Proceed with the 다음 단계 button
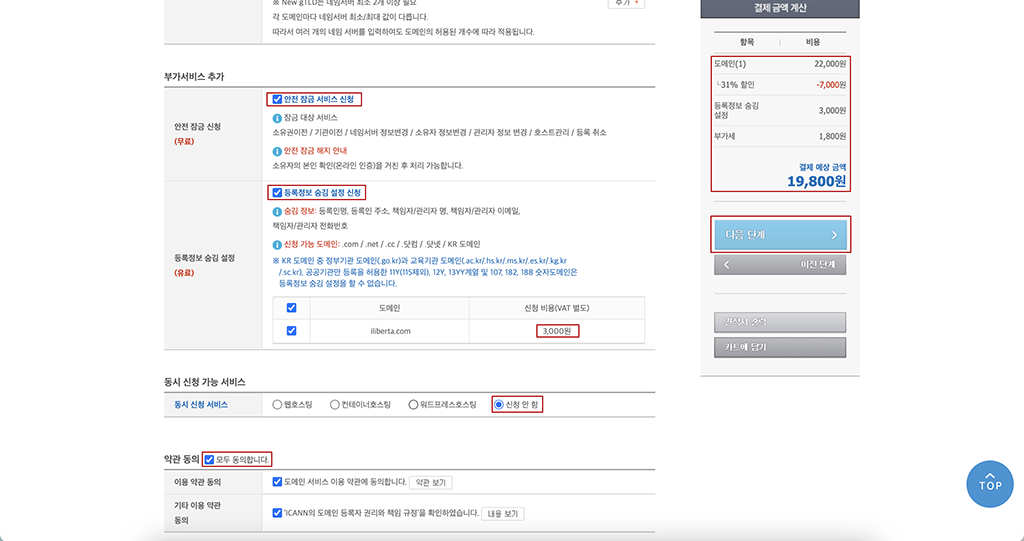This screenshot has width=1024, height=541. click(x=780, y=235)
